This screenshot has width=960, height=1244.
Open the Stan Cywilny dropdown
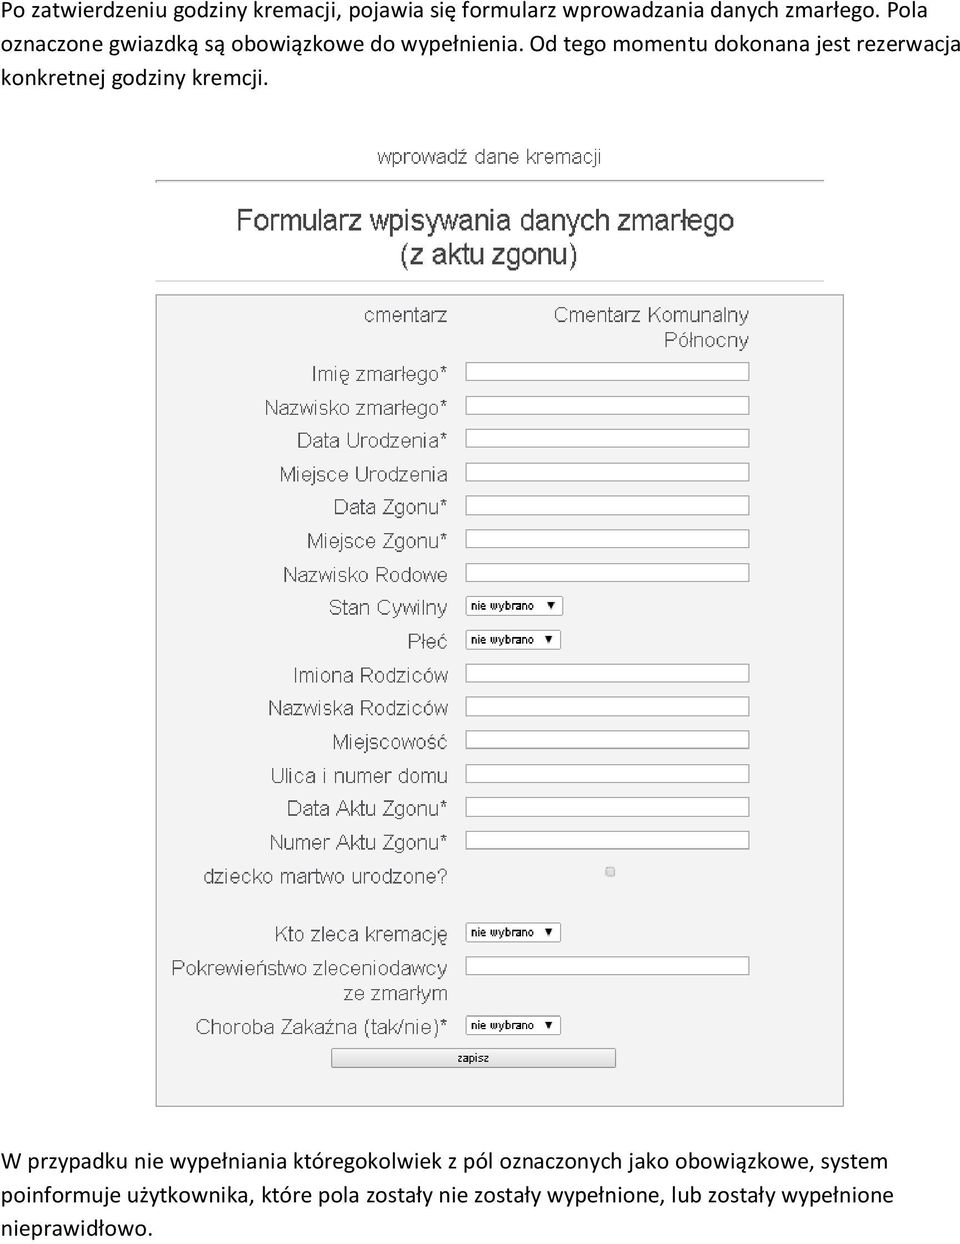pyautogui.click(x=514, y=606)
